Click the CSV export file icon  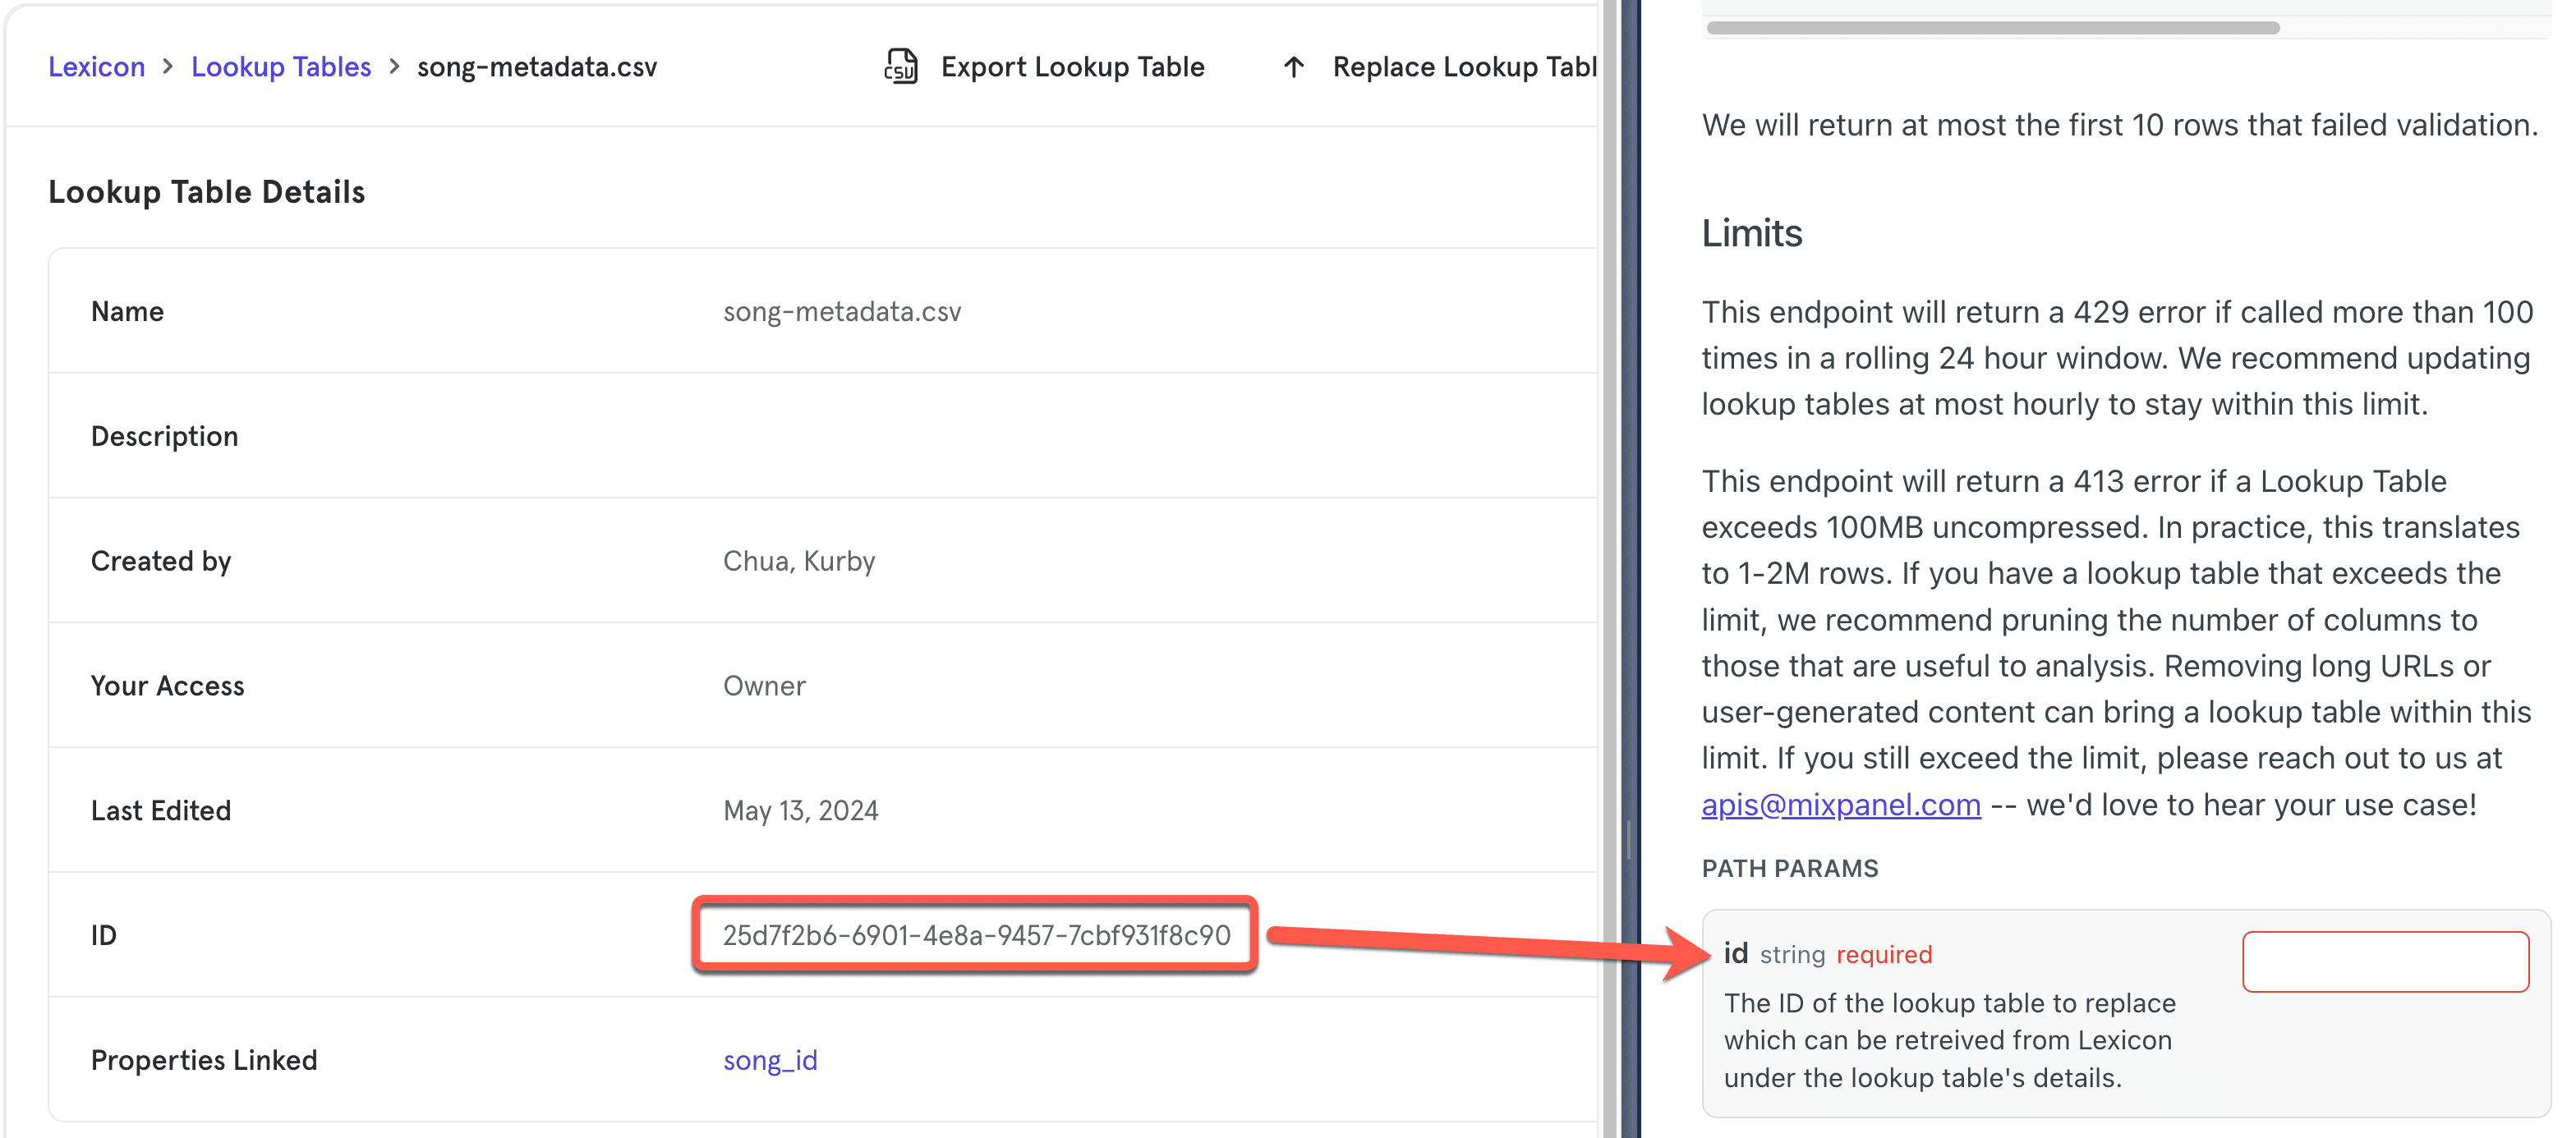[x=900, y=66]
